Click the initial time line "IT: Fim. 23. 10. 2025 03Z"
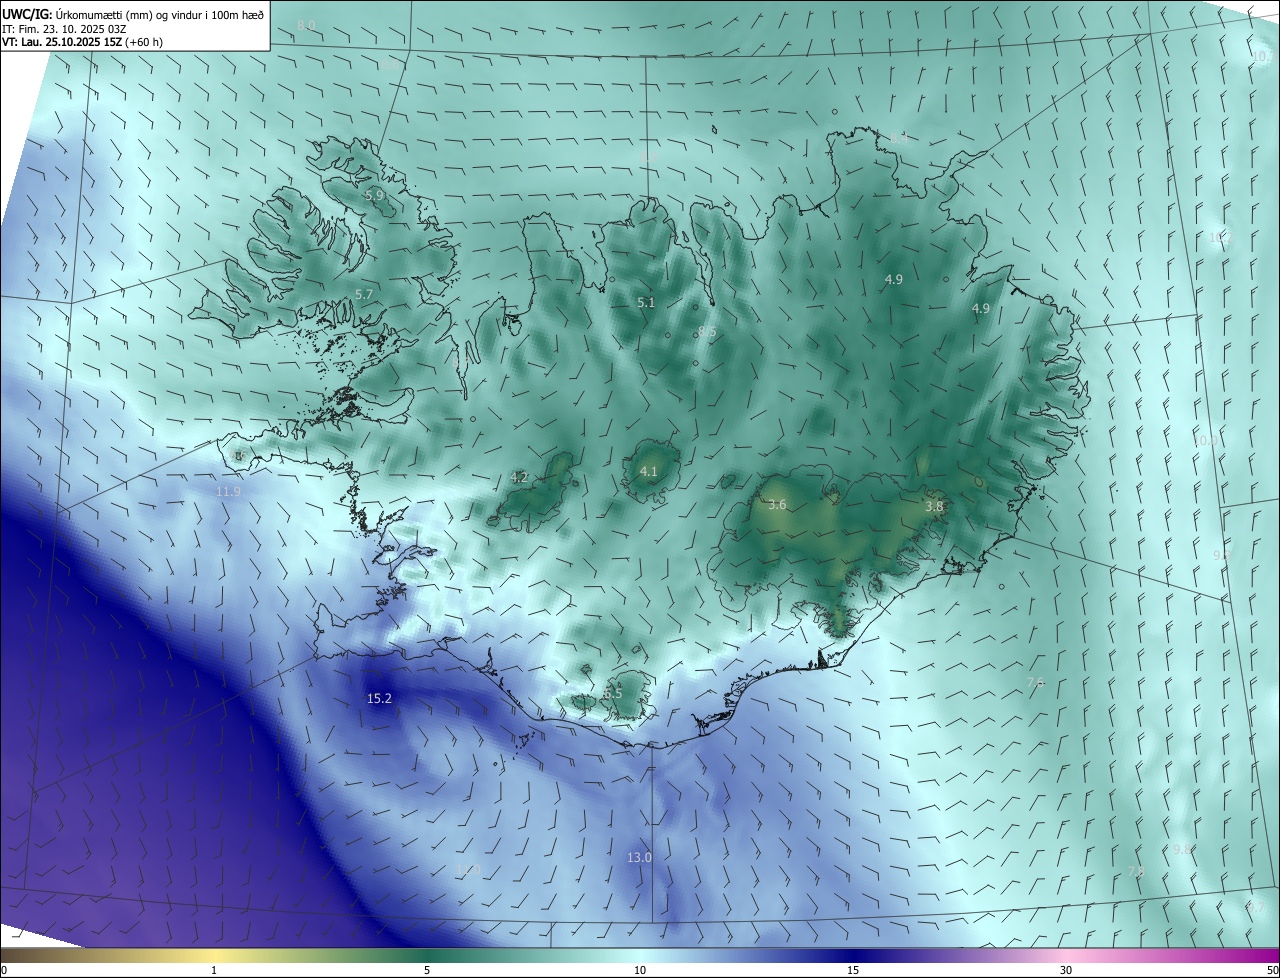 pos(64,28)
